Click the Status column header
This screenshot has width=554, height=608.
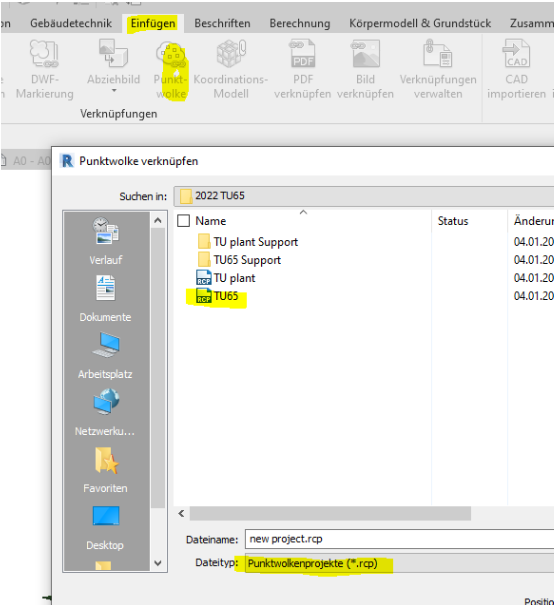[x=453, y=221]
